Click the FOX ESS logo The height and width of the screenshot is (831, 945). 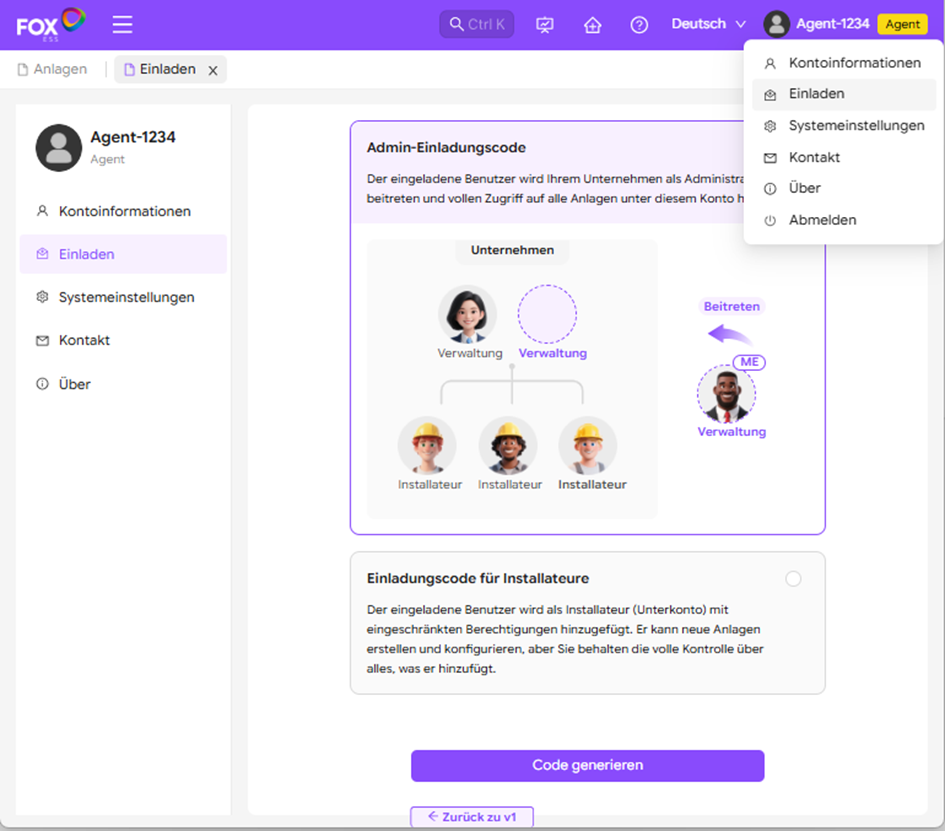pyautogui.click(x=51, y=25)
